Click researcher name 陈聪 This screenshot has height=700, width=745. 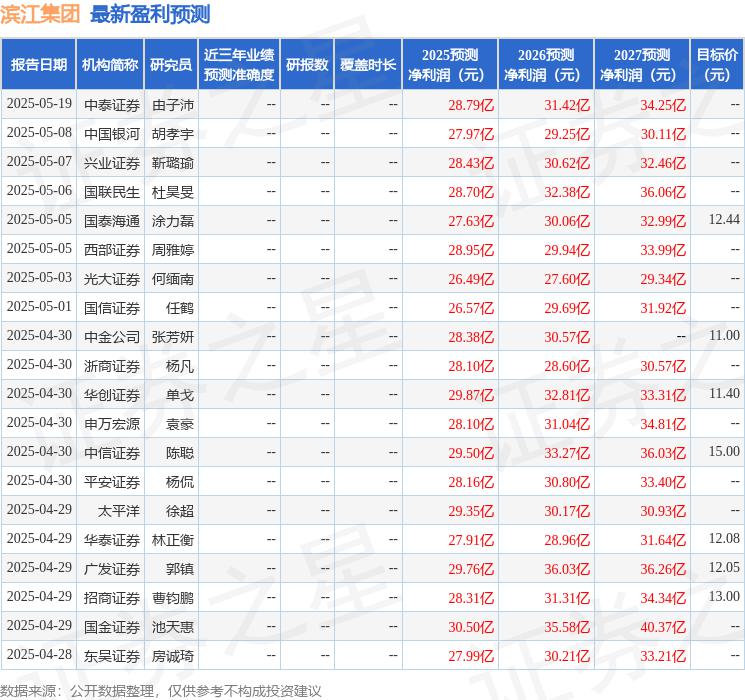click(x=180, y=453)
